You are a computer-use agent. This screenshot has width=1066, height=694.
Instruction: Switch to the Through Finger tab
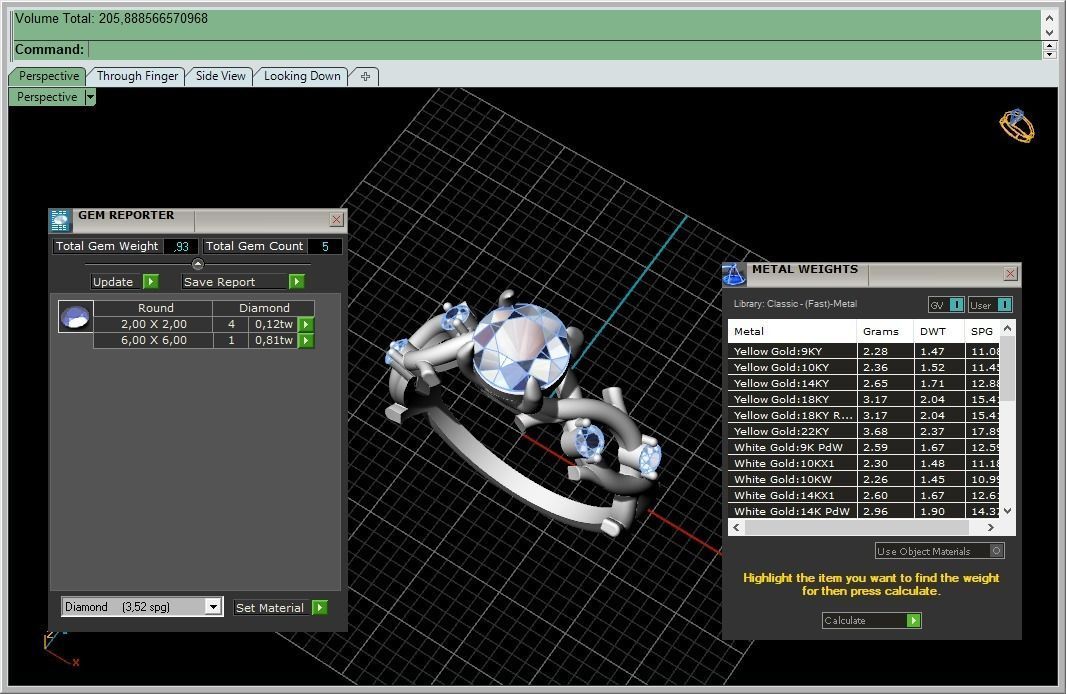(137, 76)
